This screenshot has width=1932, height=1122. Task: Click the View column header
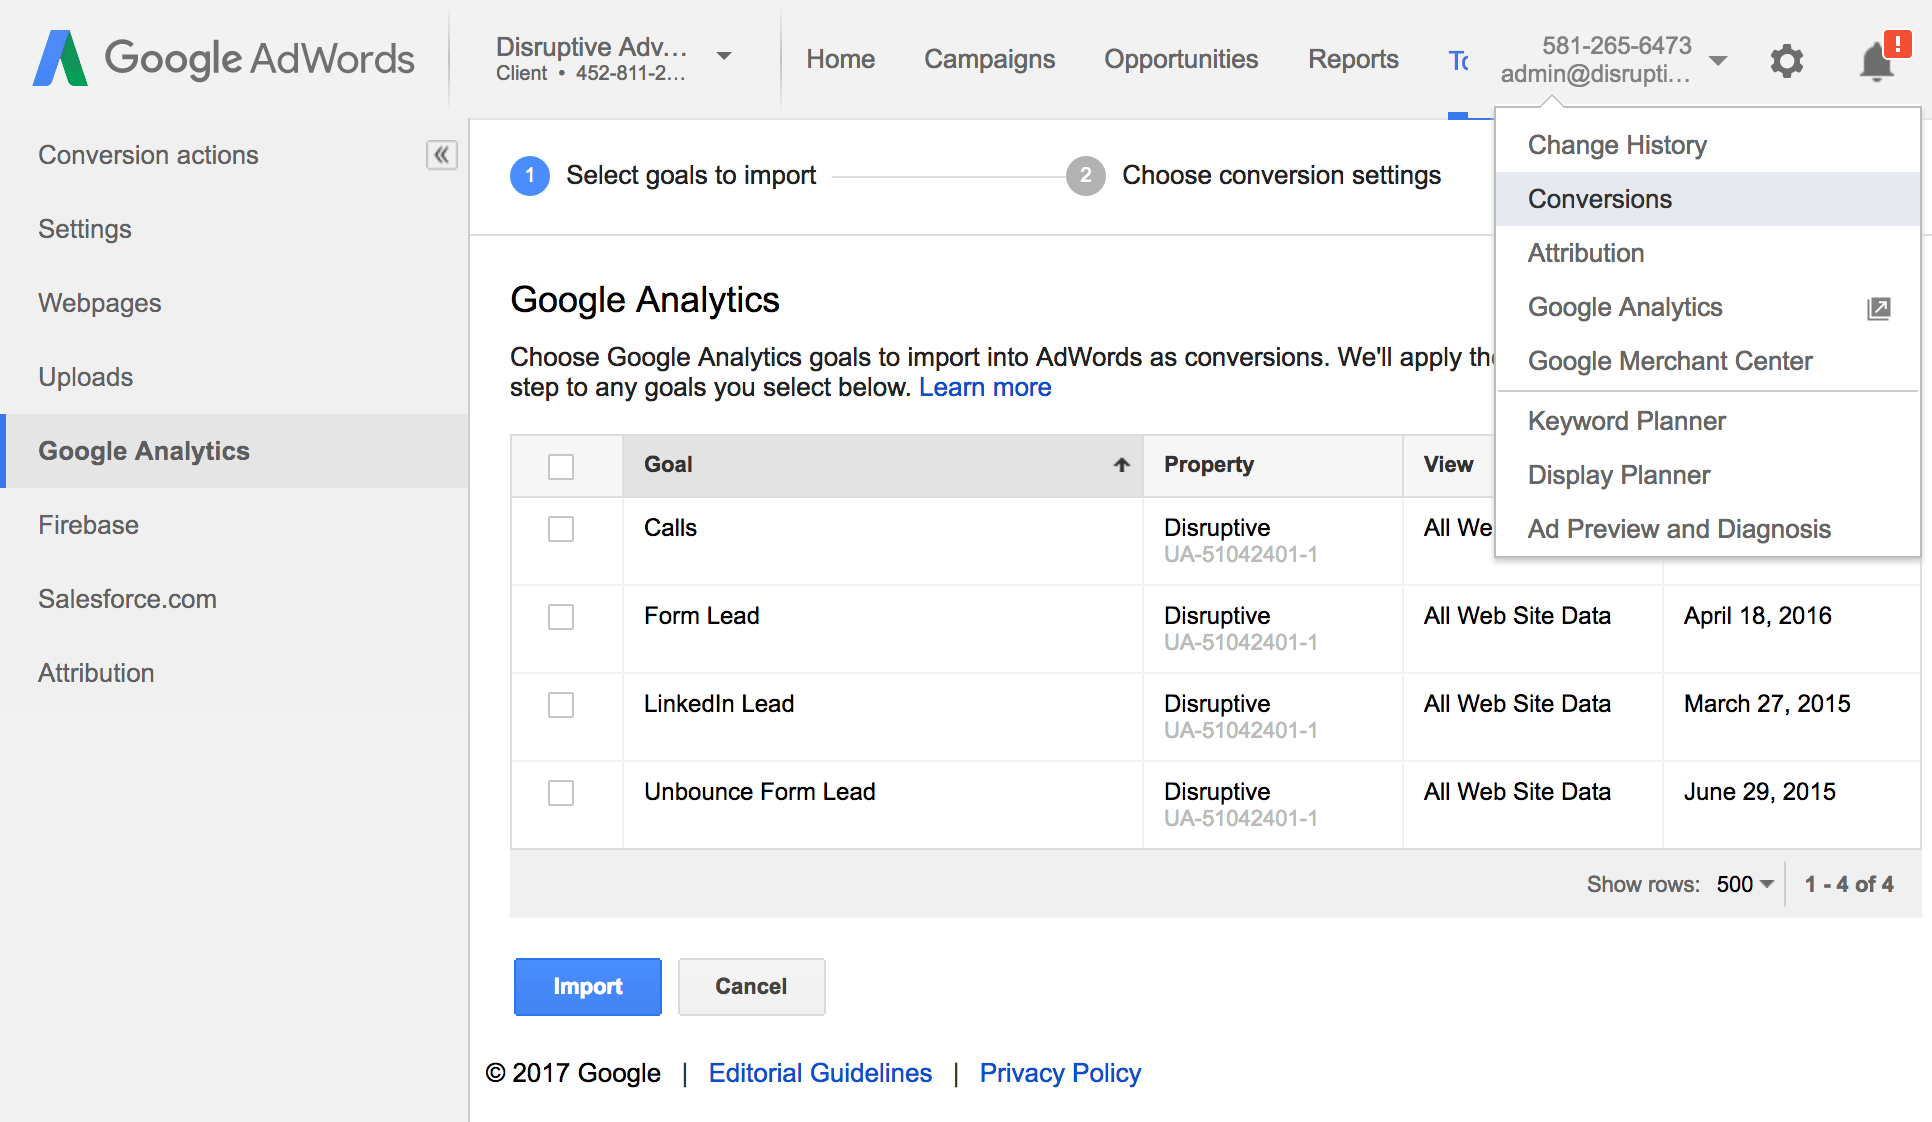[1448, 465]
